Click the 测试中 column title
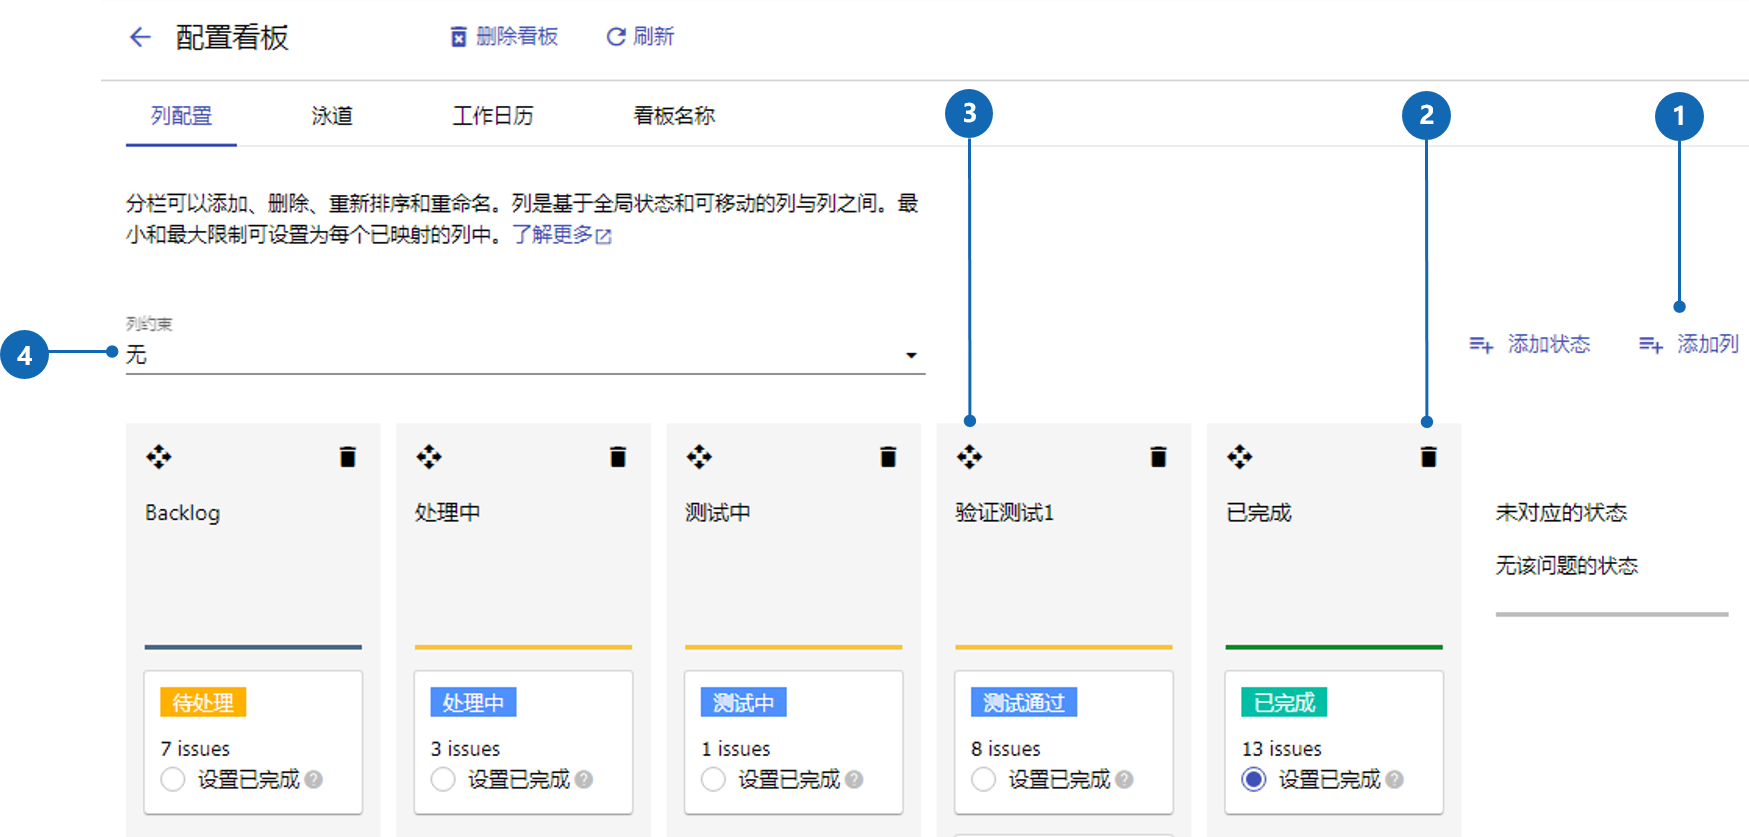Image resolution: width=1749 pixels, height=837 pixels. tap(718, 513)
